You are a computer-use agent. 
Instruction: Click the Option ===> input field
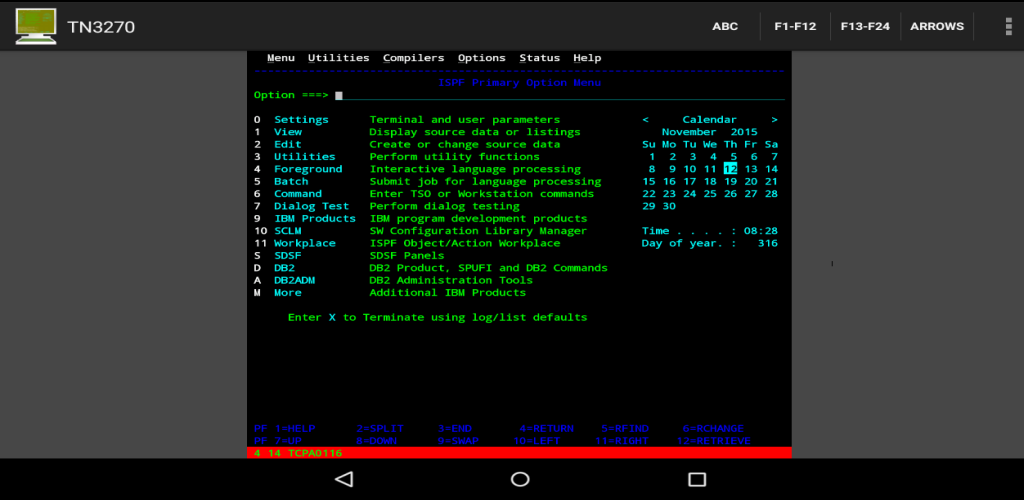point(560,95)
